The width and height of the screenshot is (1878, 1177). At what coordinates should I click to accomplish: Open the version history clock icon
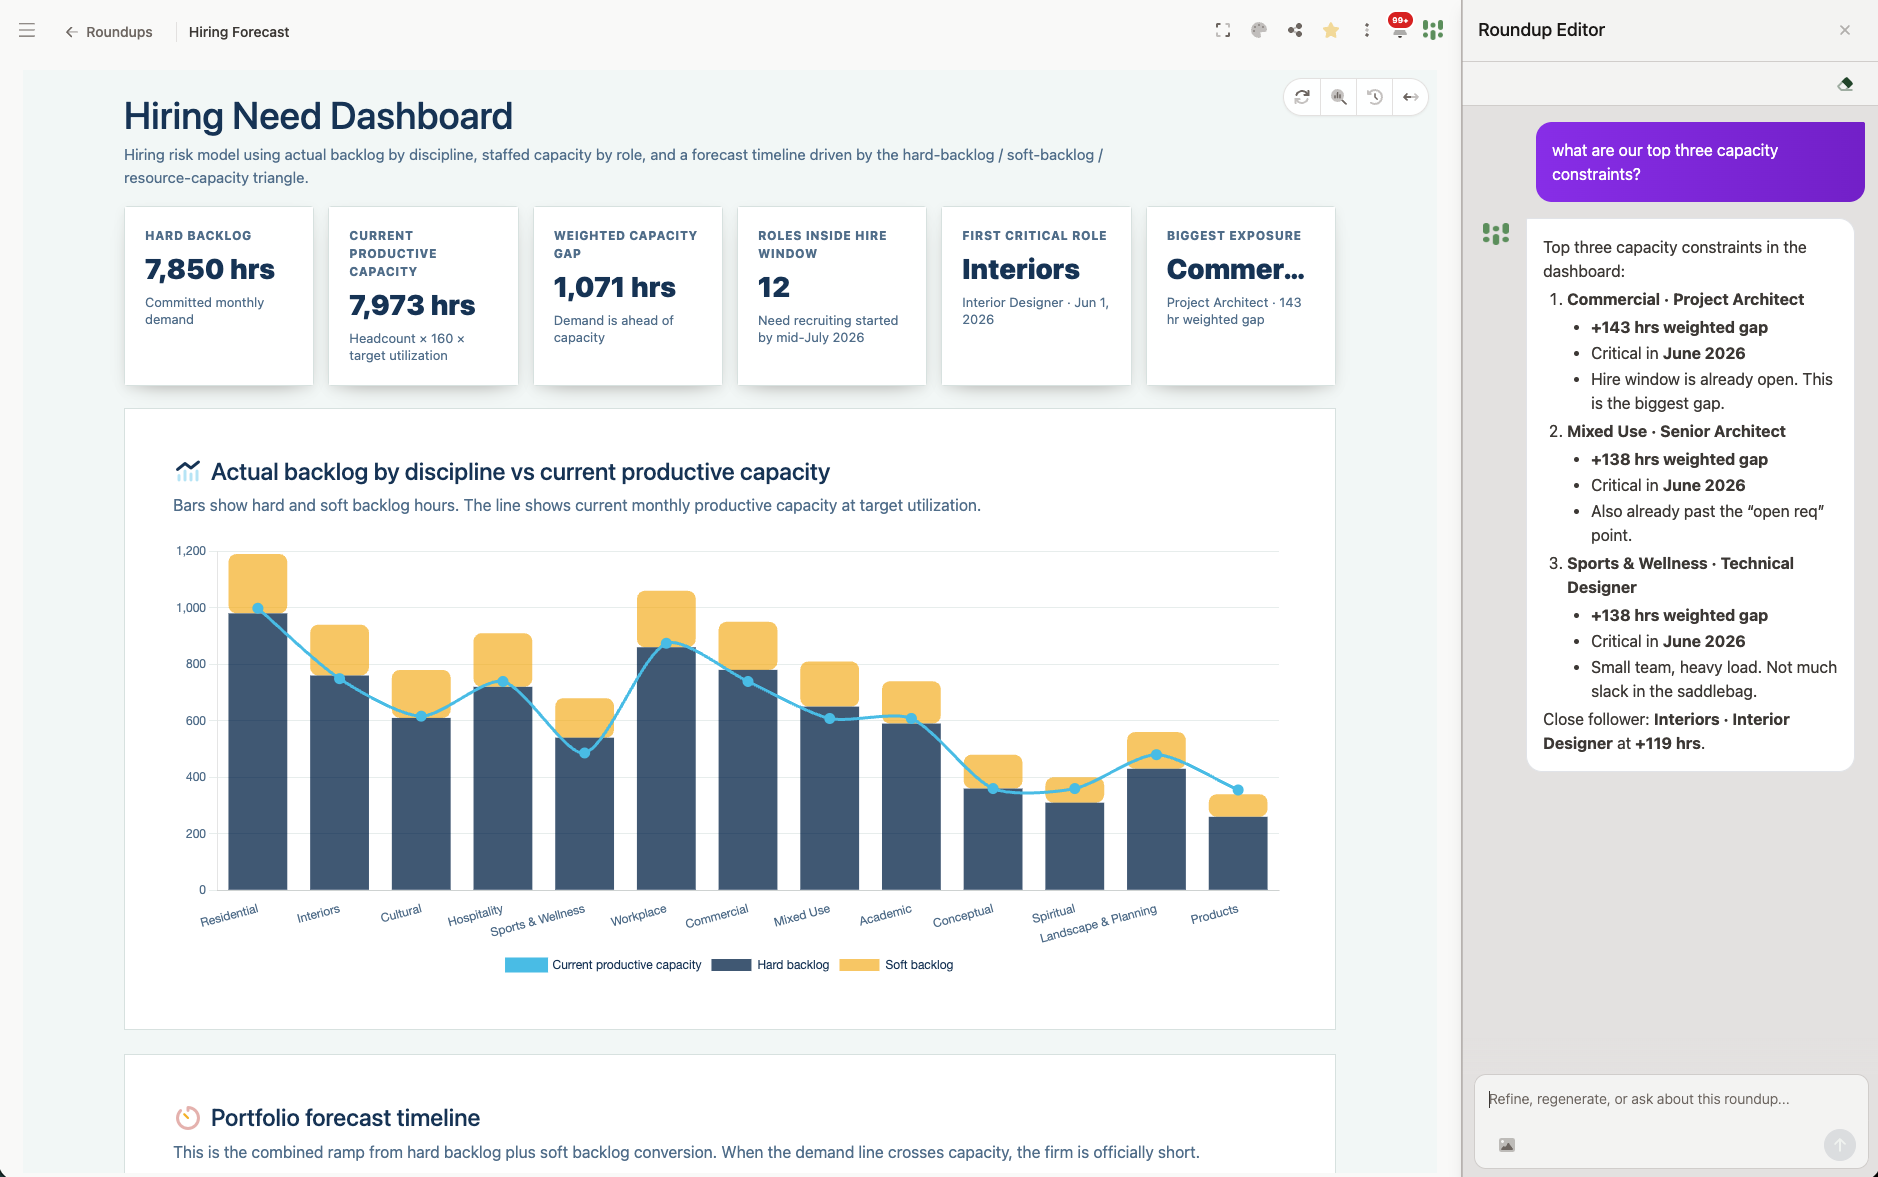pyautogui.click(x=1375, y=97)
